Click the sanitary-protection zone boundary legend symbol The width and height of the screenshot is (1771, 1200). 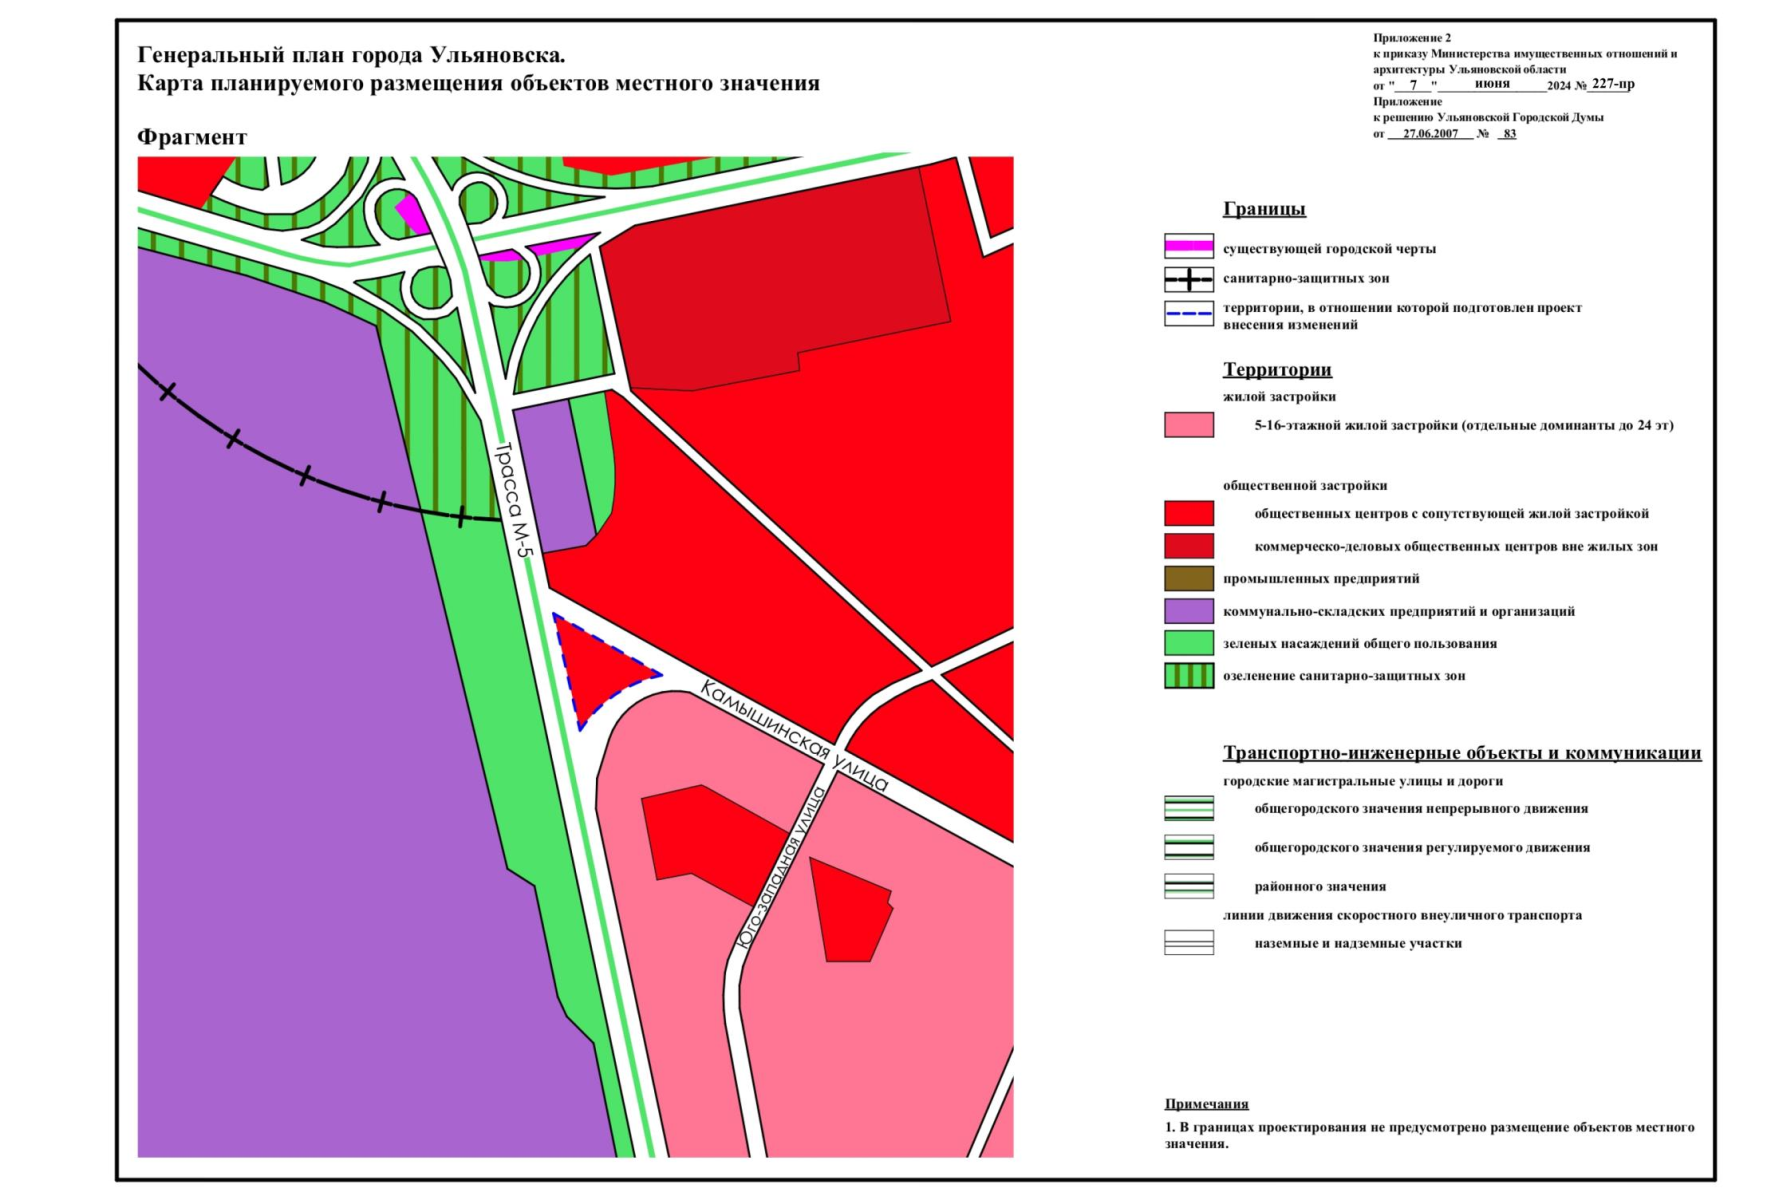pos(1188,279)
